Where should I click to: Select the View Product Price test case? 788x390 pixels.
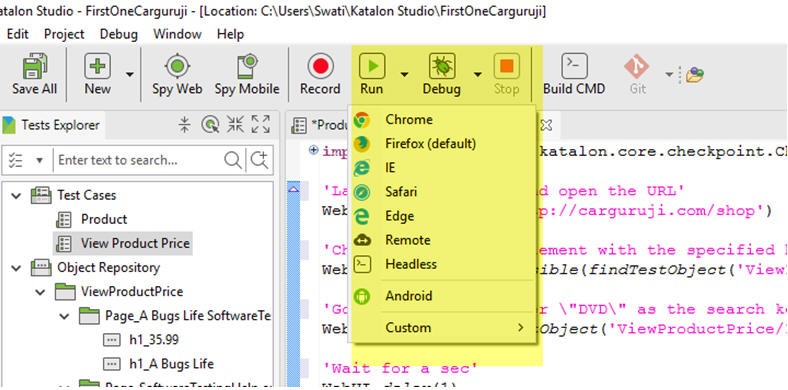(135, 243)
